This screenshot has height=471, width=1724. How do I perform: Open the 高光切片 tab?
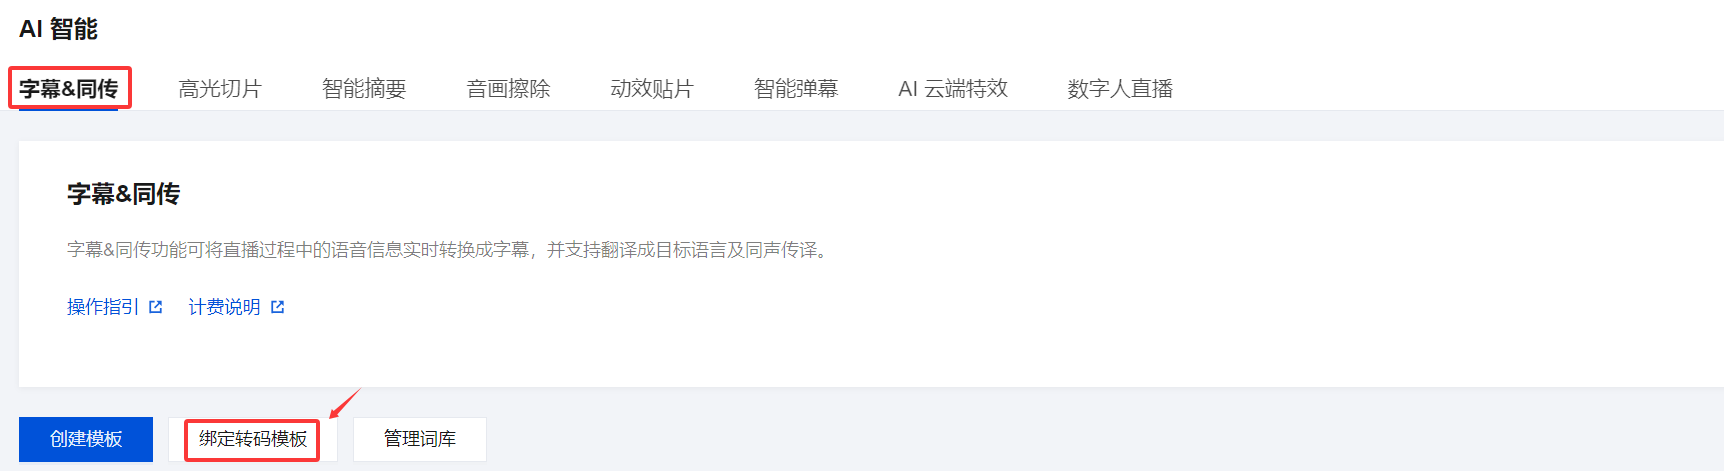coord(220,89)
